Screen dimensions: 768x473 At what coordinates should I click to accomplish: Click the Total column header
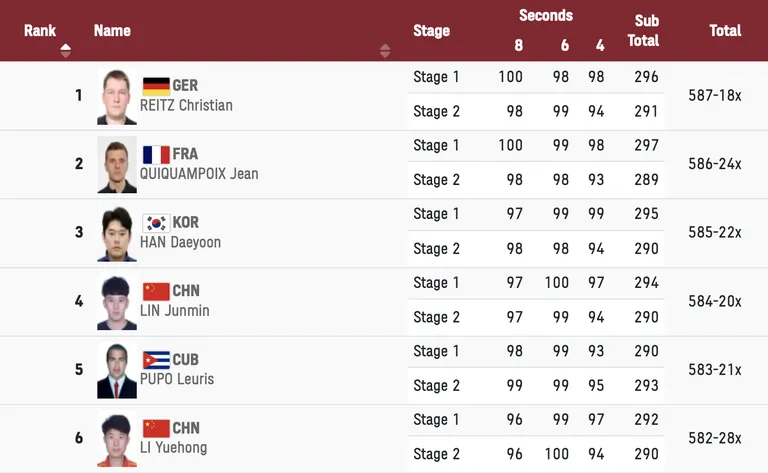[x=725, y=30]
